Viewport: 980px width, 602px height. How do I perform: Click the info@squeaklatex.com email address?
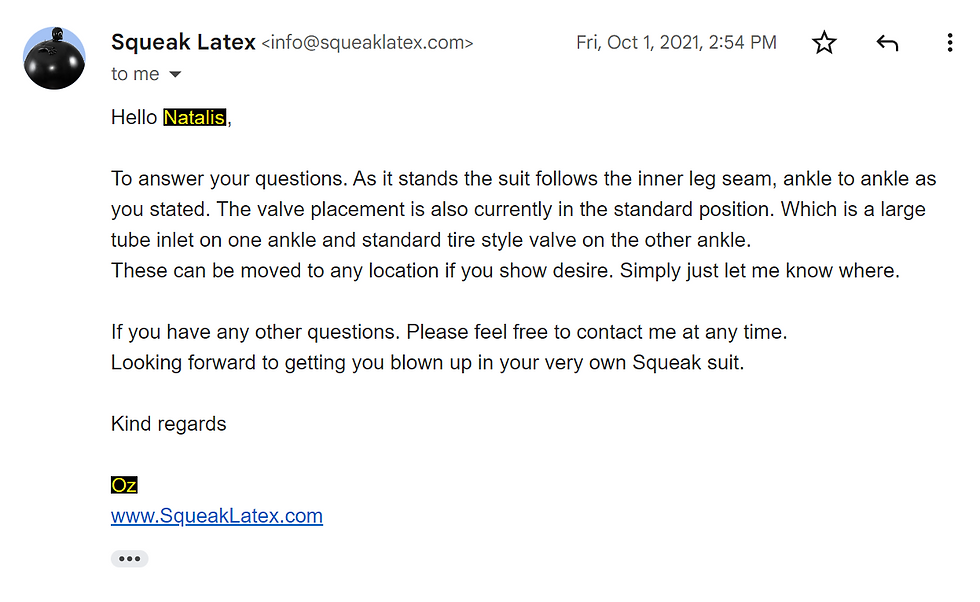(367, 43)
